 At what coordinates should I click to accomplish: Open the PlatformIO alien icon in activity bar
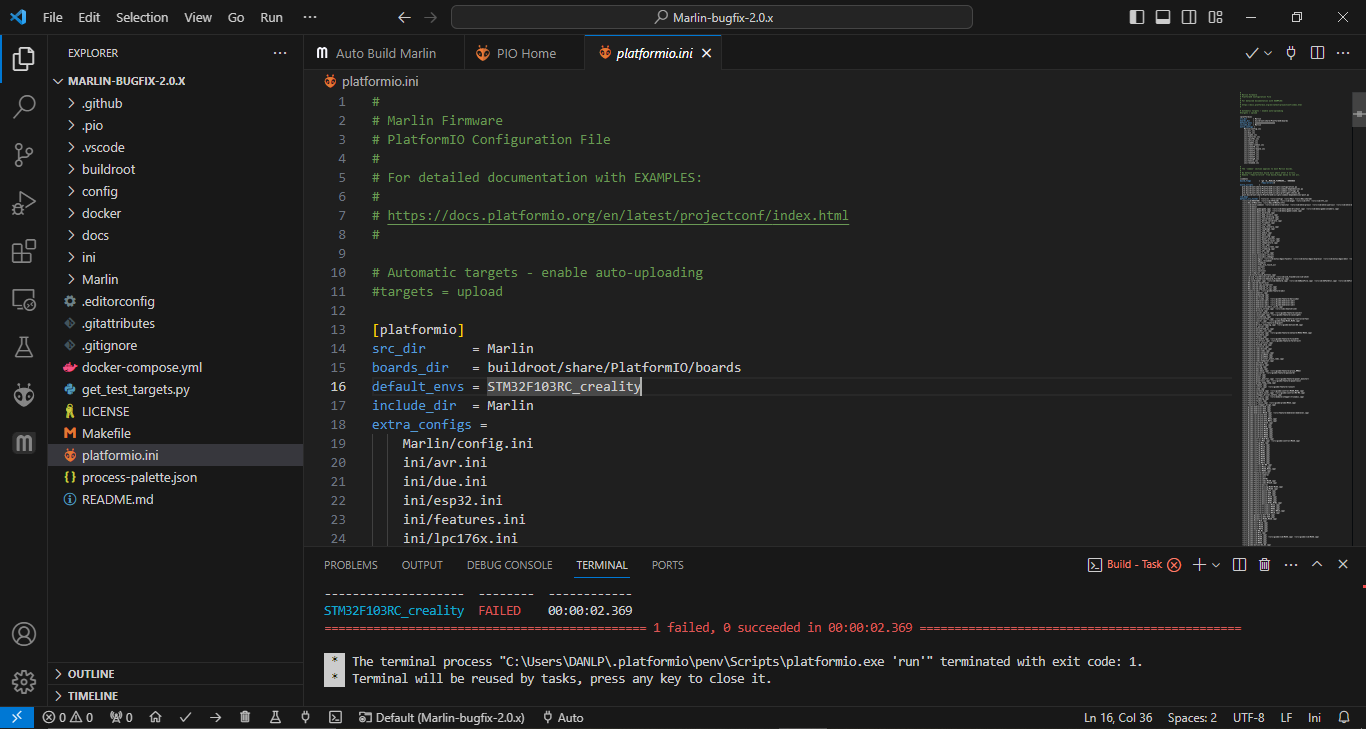click(x=23, y=396)
